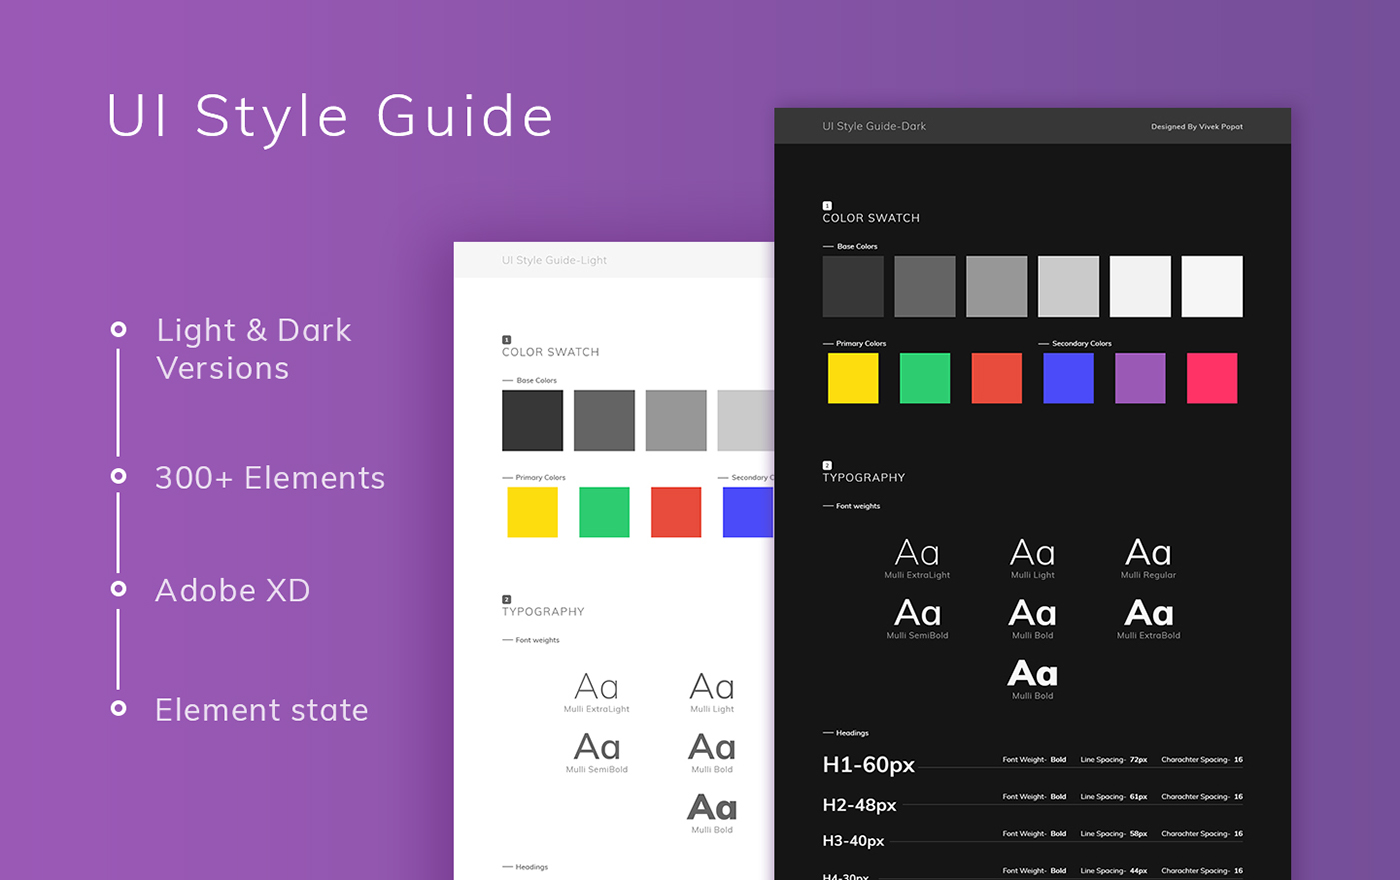The width and height of the screenshot is (1400, 880).
Task: Switch to the UI Style Guide-Light panel header
Action: coord(554,260)
